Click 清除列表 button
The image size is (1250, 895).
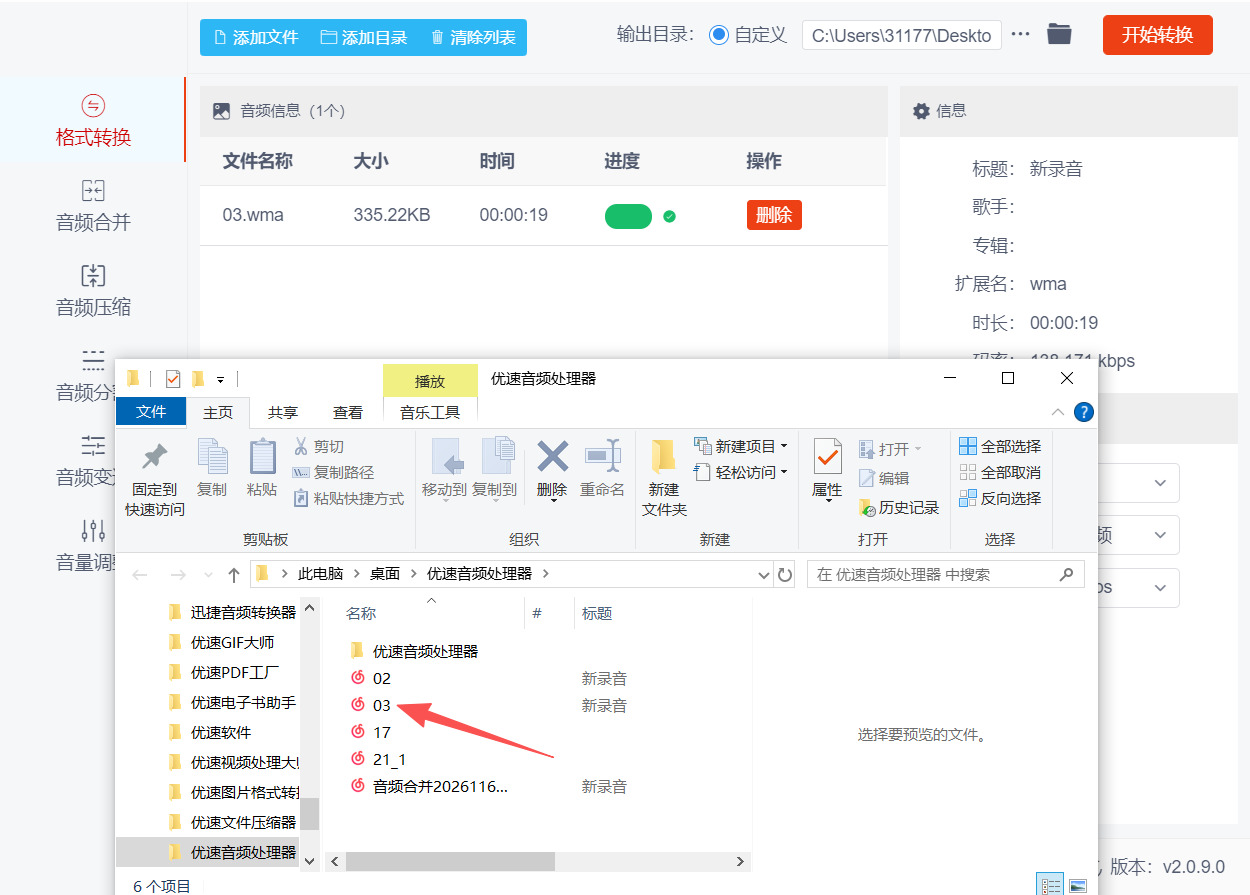[473, 37]
